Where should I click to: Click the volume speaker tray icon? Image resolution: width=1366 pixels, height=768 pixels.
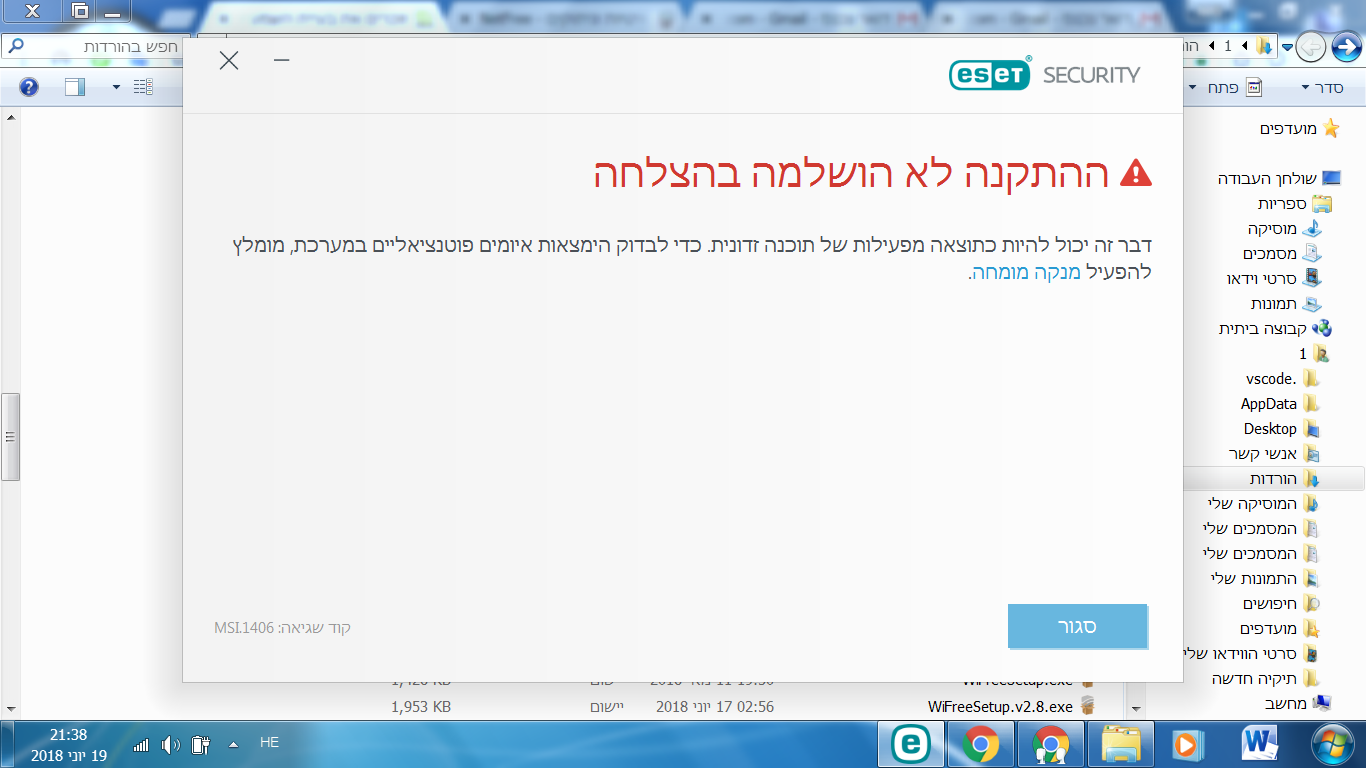pyautogui.click(x=170, y=744)
